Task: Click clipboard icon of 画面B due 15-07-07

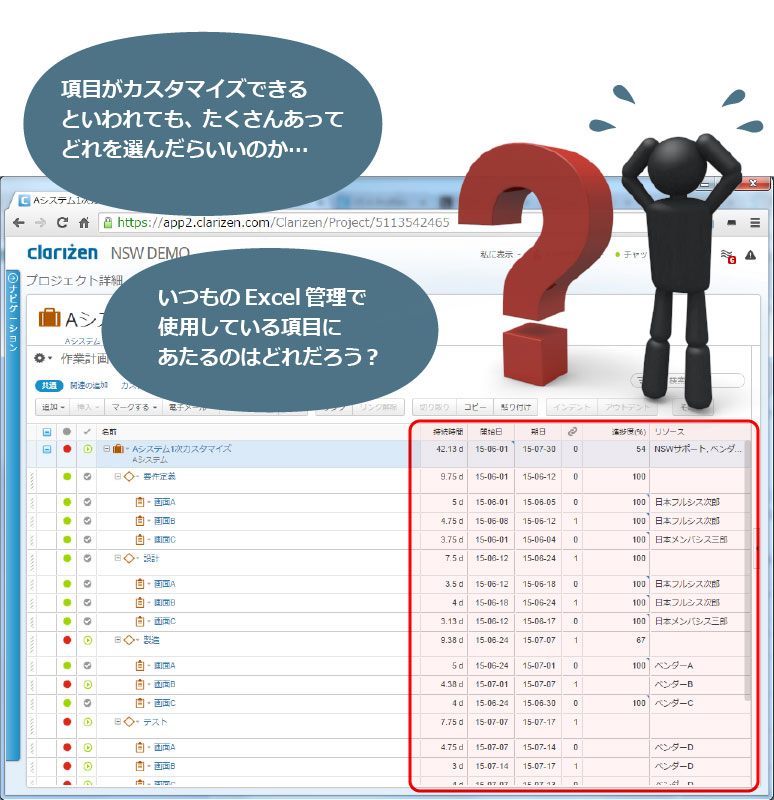Action: [x=140, y=684]
